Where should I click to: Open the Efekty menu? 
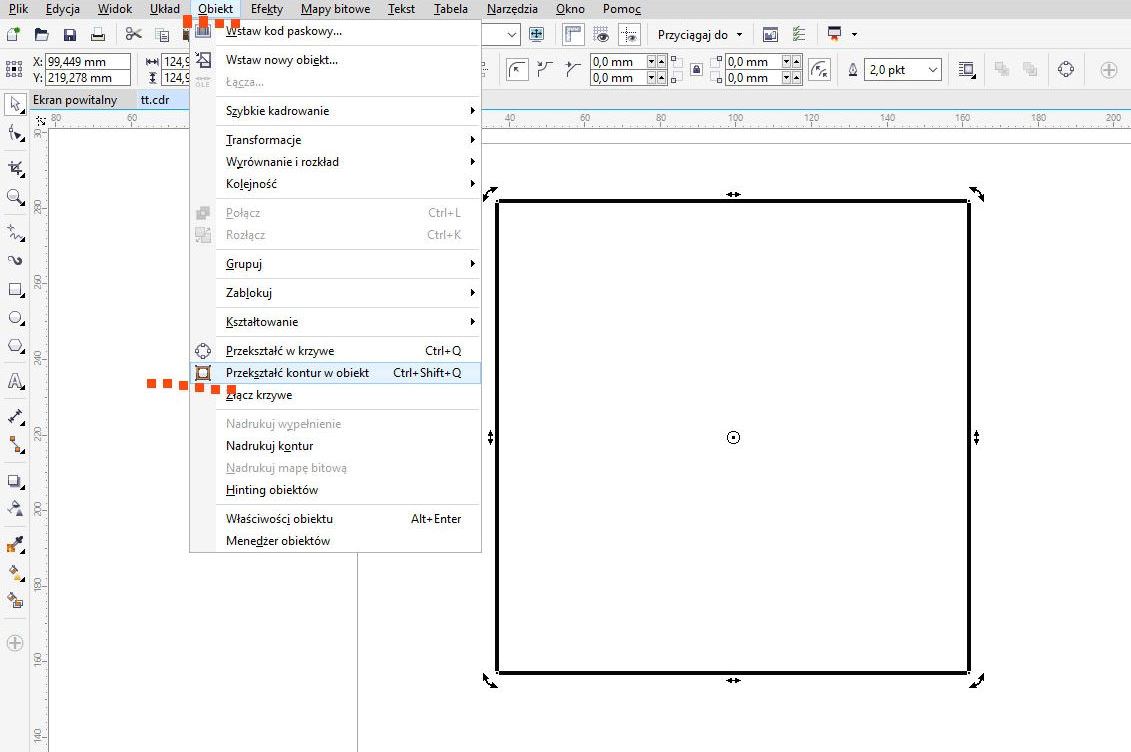click(267, 9)
